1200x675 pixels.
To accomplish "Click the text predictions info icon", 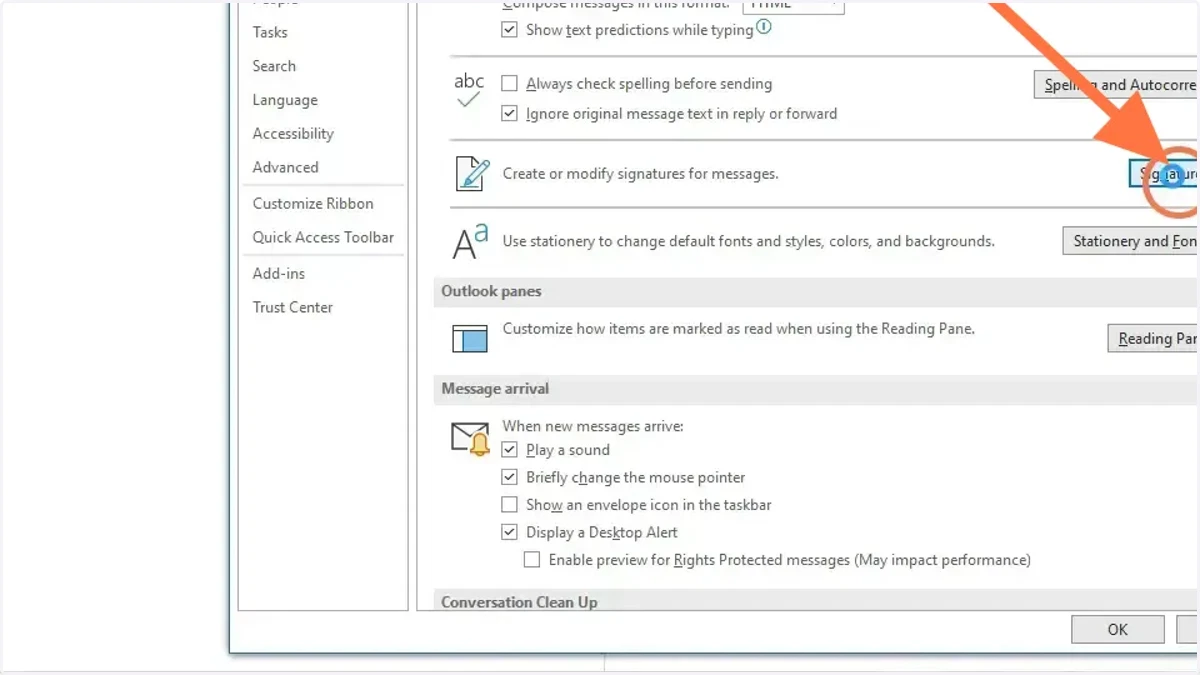I will coord(764,28).
